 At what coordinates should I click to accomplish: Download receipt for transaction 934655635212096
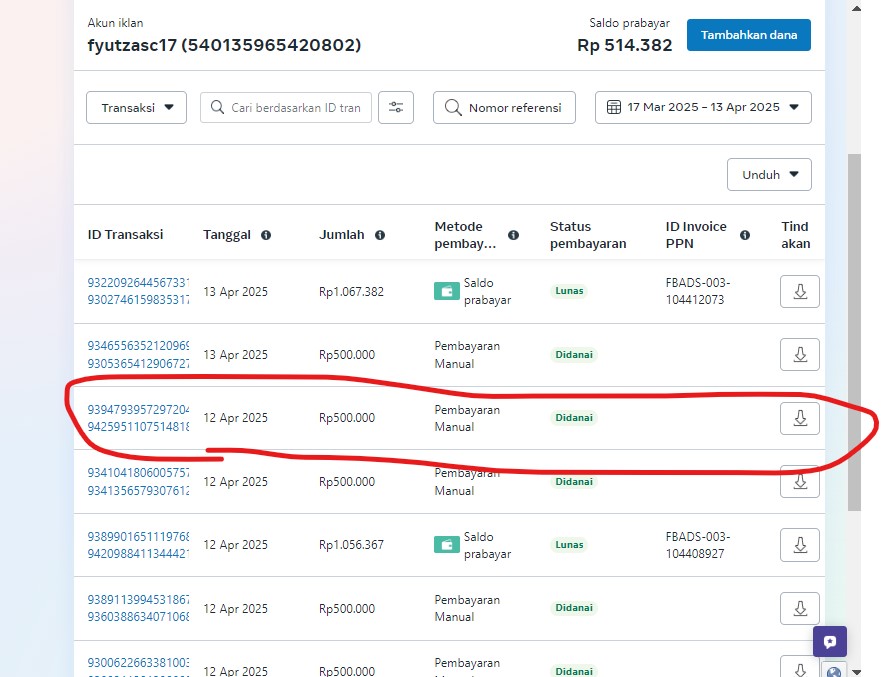pyautogui.click(x=799, y=354)
